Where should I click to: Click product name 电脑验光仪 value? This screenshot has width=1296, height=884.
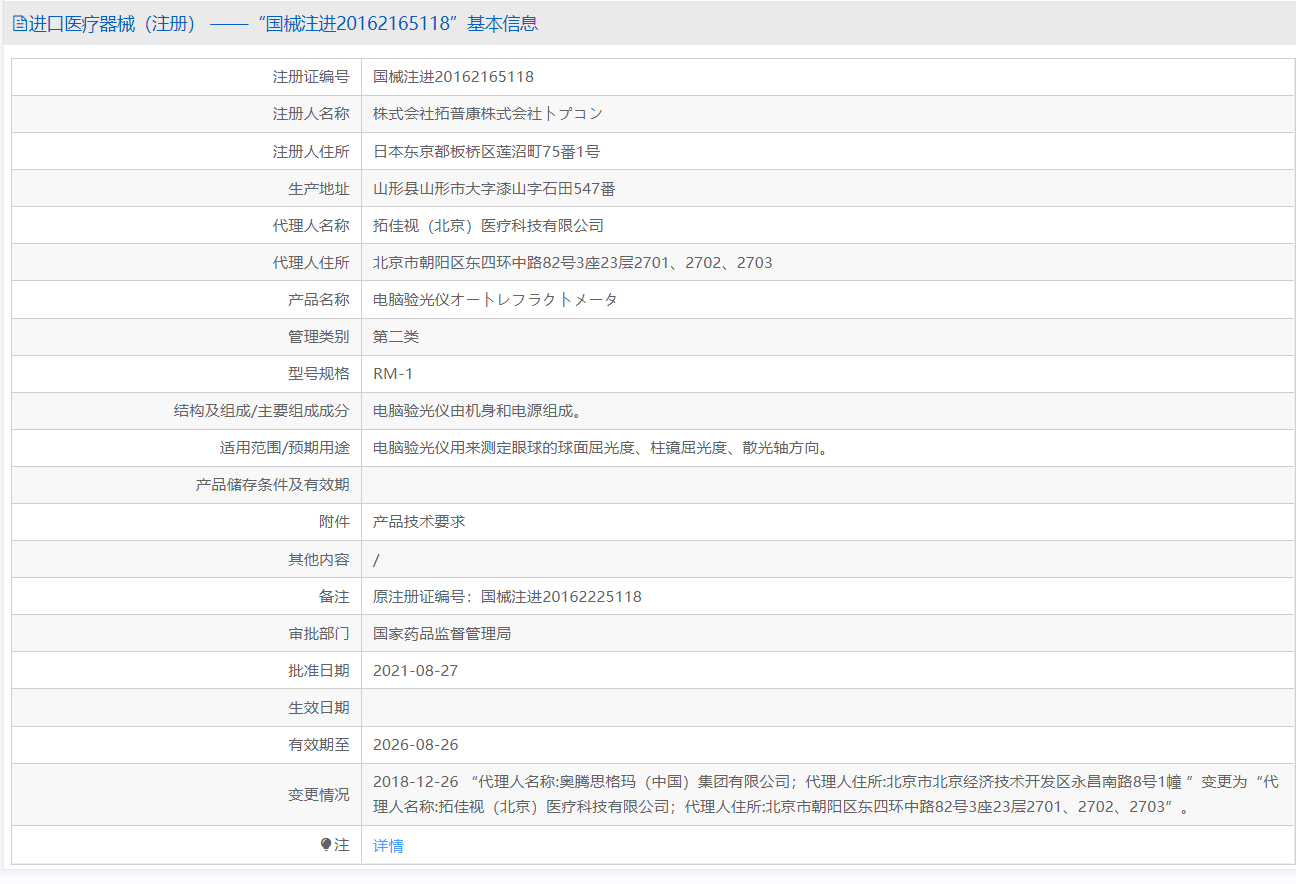[x=495, y=300]
